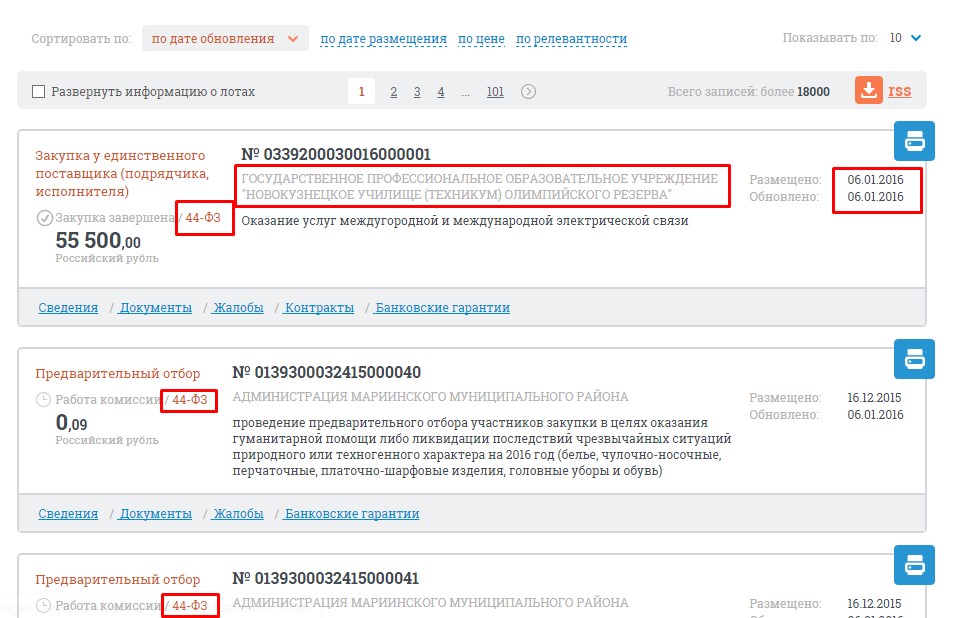The width and height of the screenshot is (959, 618).
Task: Open 'Сведения' for purchase 0139300032415000040
Action: pos(68,514)
